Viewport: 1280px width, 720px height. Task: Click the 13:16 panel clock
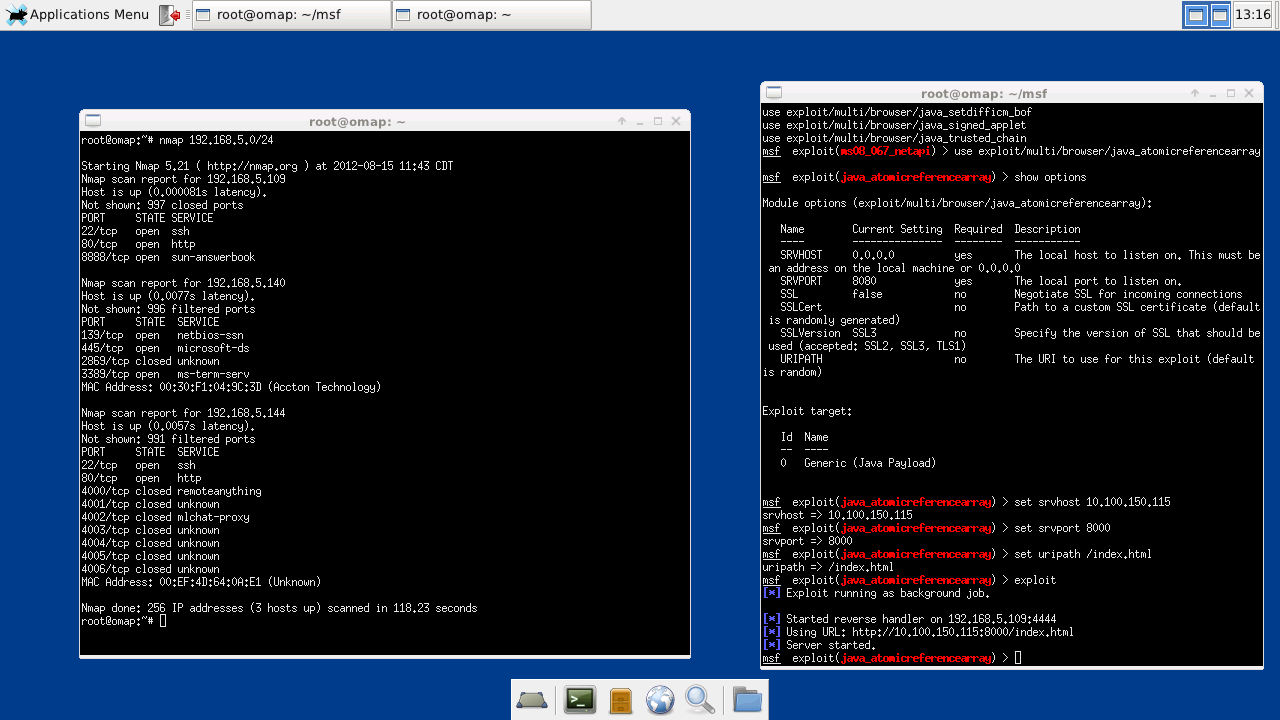click(x=1253, y=15)
